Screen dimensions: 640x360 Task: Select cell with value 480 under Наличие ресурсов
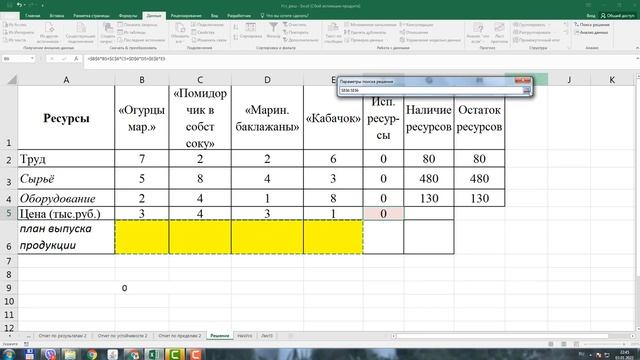[429, 178]
